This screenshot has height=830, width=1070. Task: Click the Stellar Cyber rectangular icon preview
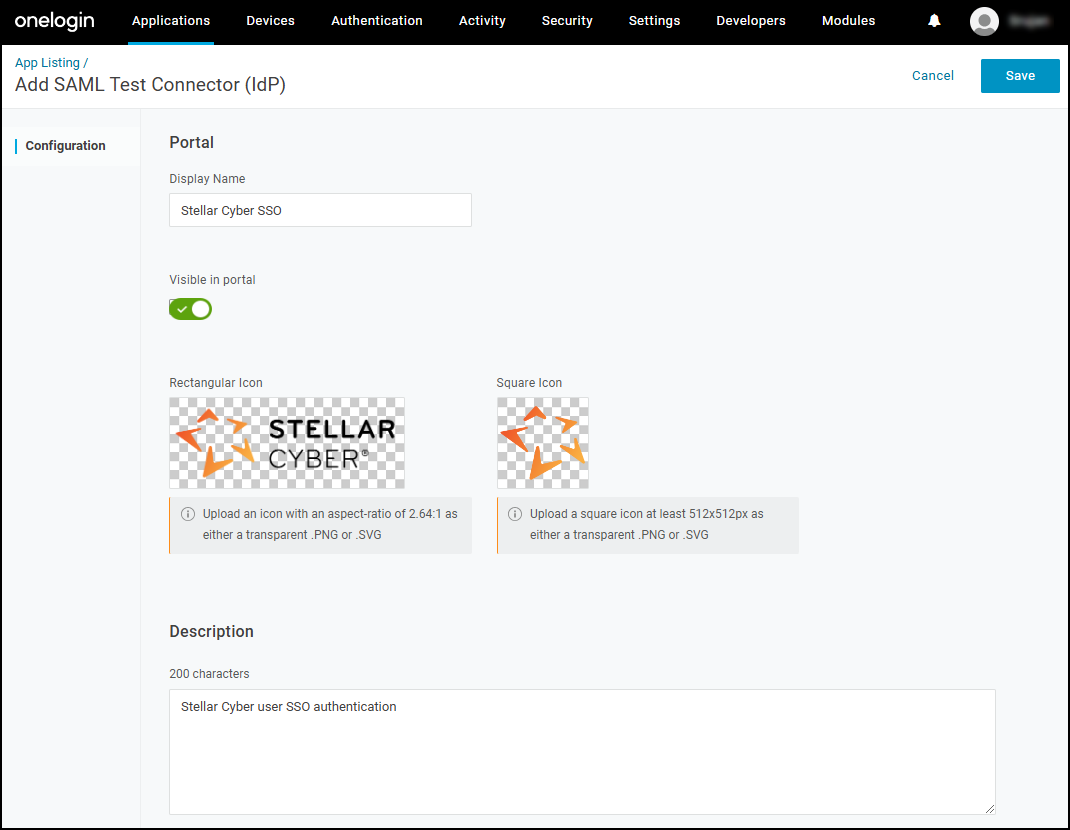click(286, 443)
